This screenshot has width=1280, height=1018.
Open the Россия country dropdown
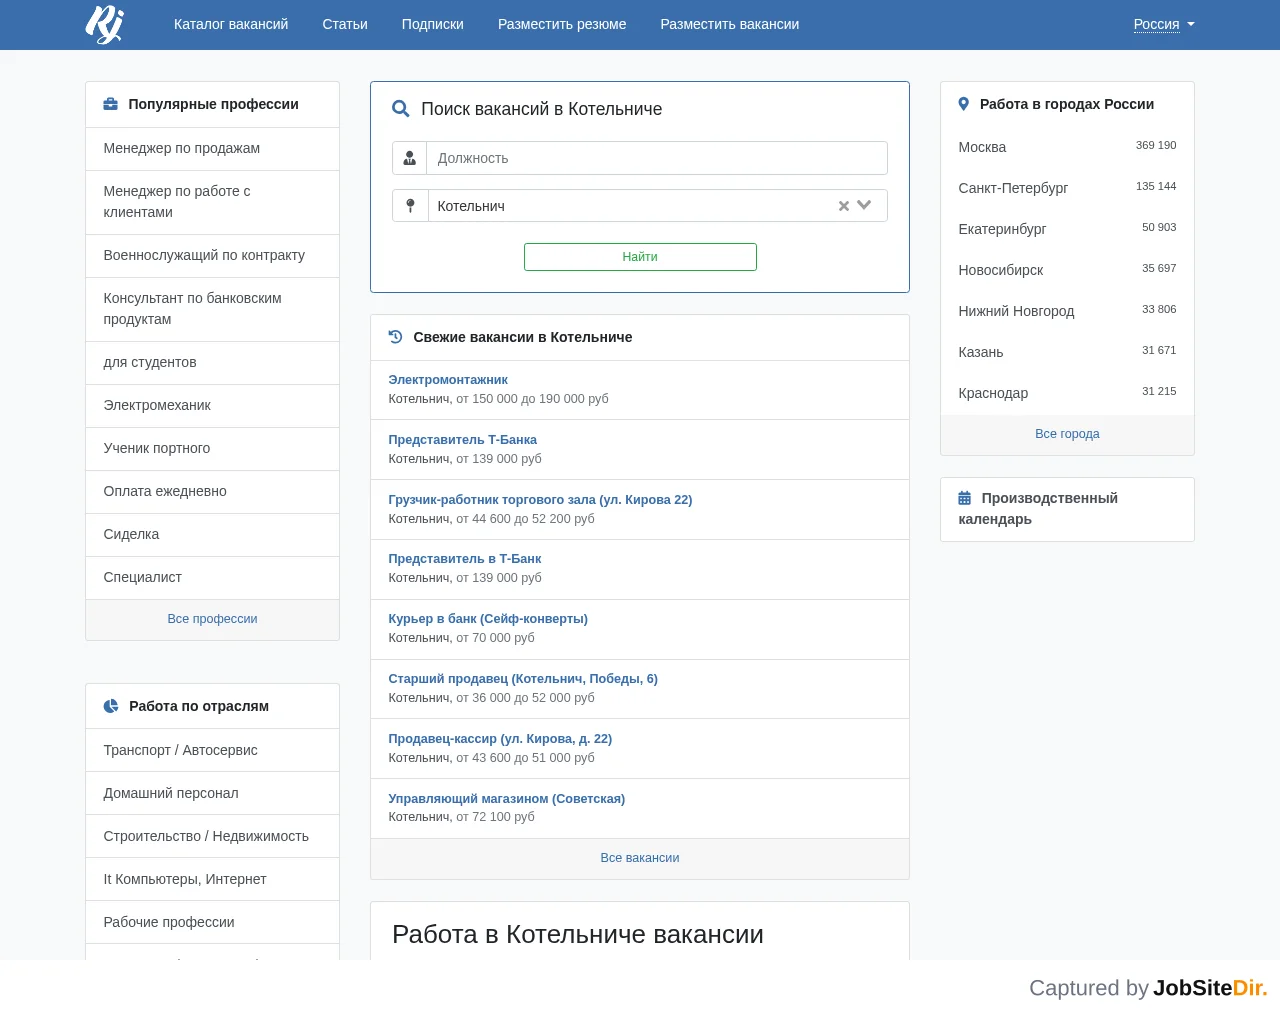(1164, 24)
